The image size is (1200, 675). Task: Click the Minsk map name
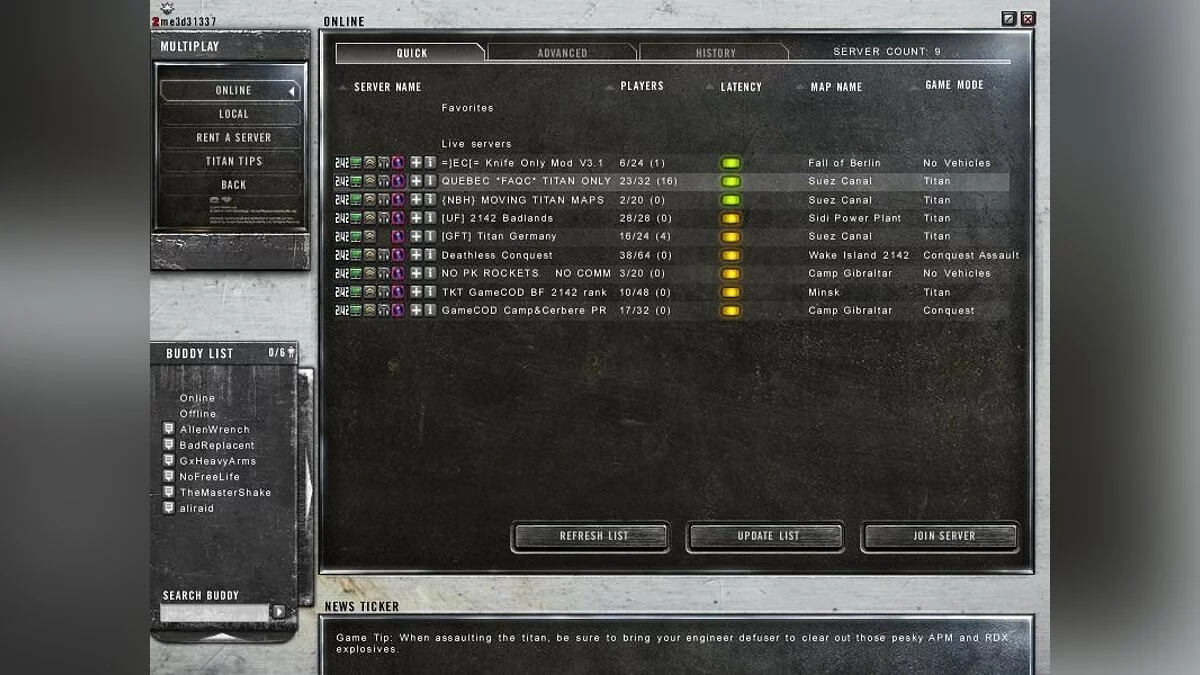(x=824, y=292)
